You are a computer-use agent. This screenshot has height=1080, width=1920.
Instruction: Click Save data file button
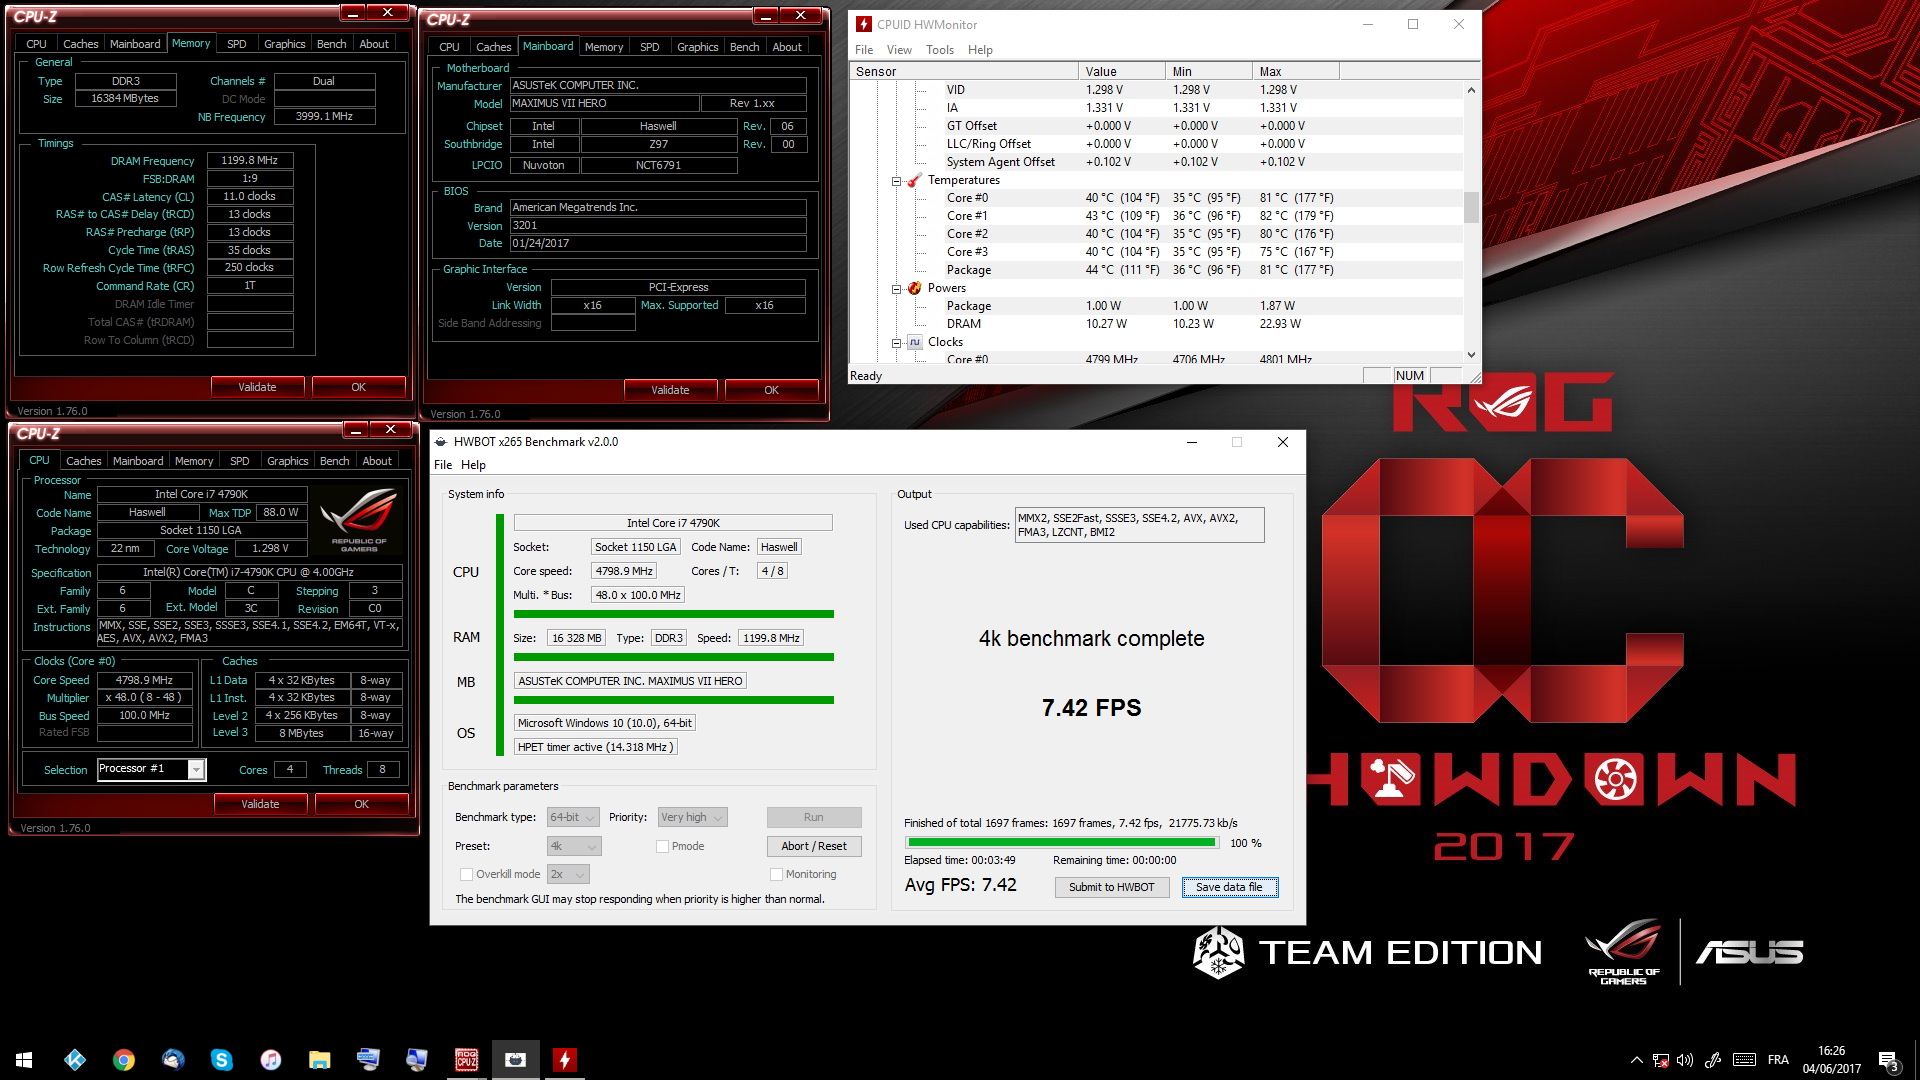coord(1229,887)
